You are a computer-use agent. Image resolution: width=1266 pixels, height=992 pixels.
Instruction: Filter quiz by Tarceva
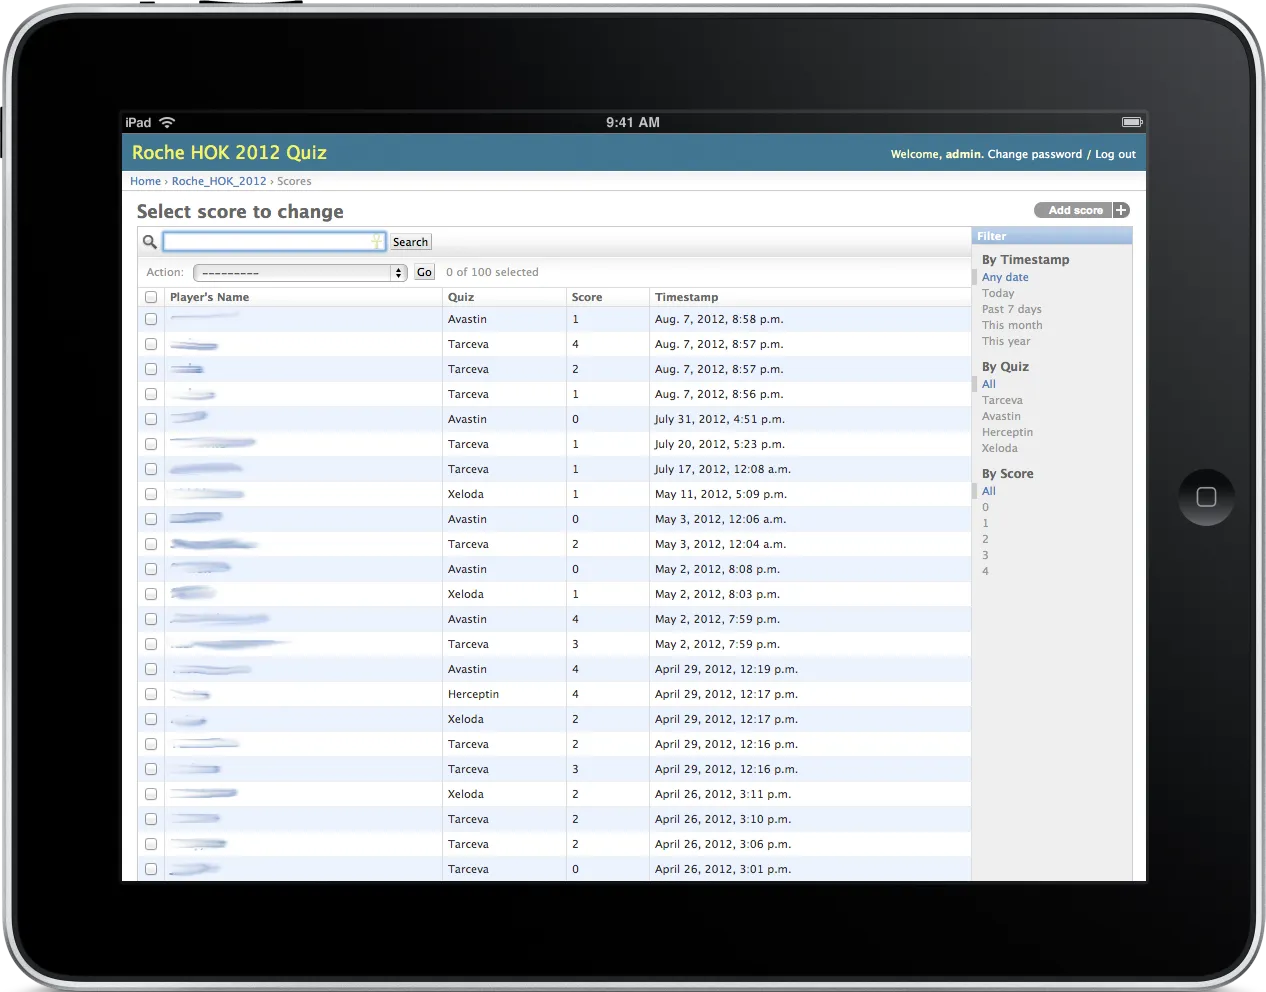coord(1002,400)
